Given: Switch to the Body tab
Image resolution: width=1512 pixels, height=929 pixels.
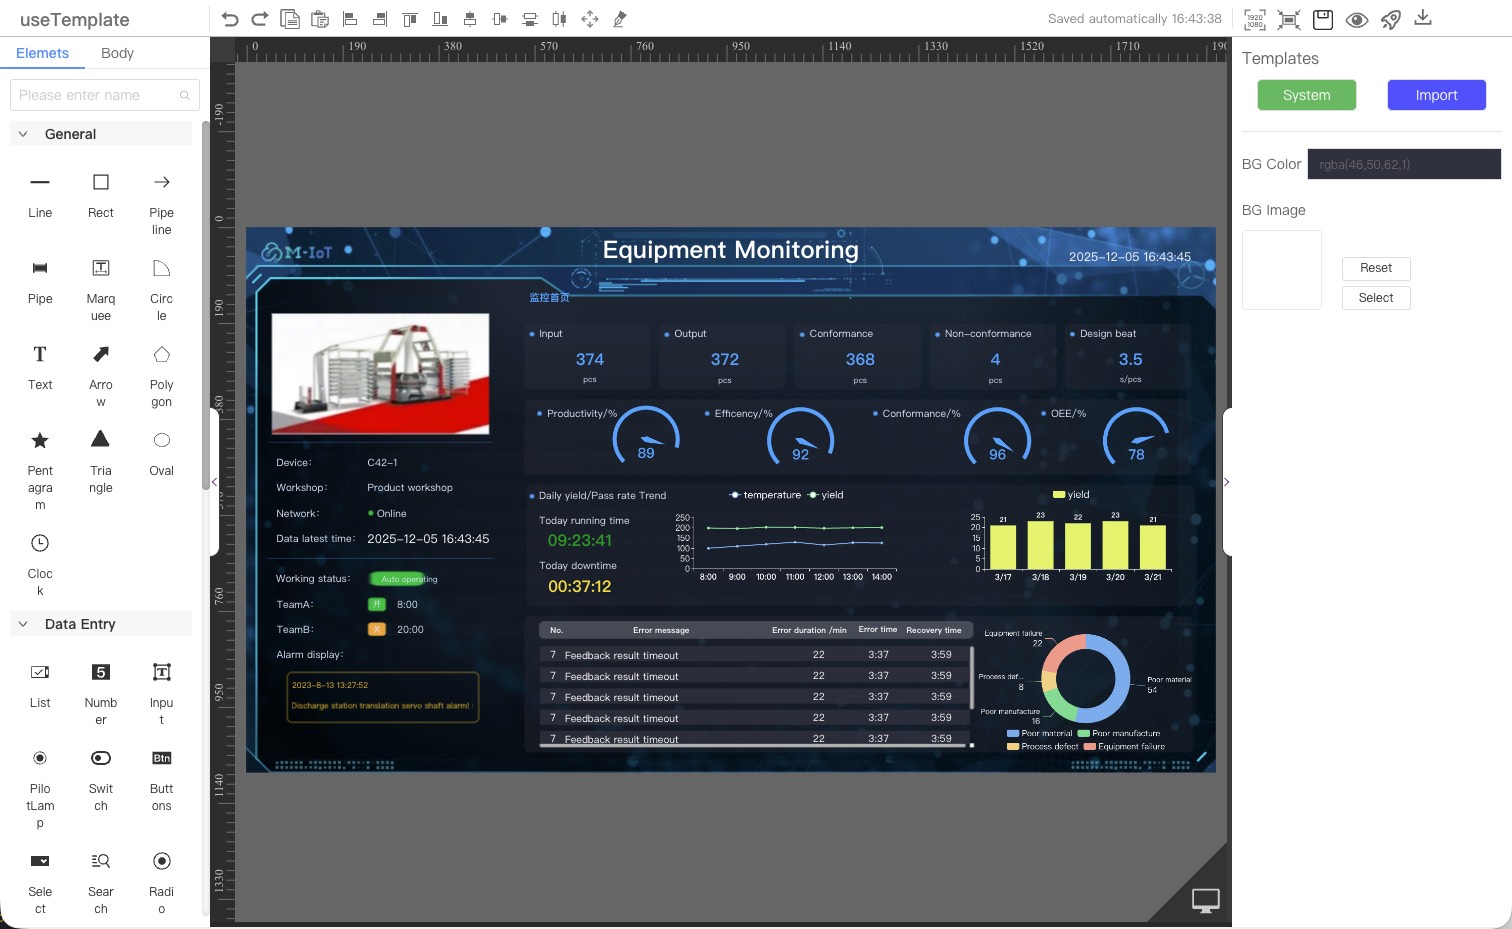Looking at the screenshot, I should 117,53.
